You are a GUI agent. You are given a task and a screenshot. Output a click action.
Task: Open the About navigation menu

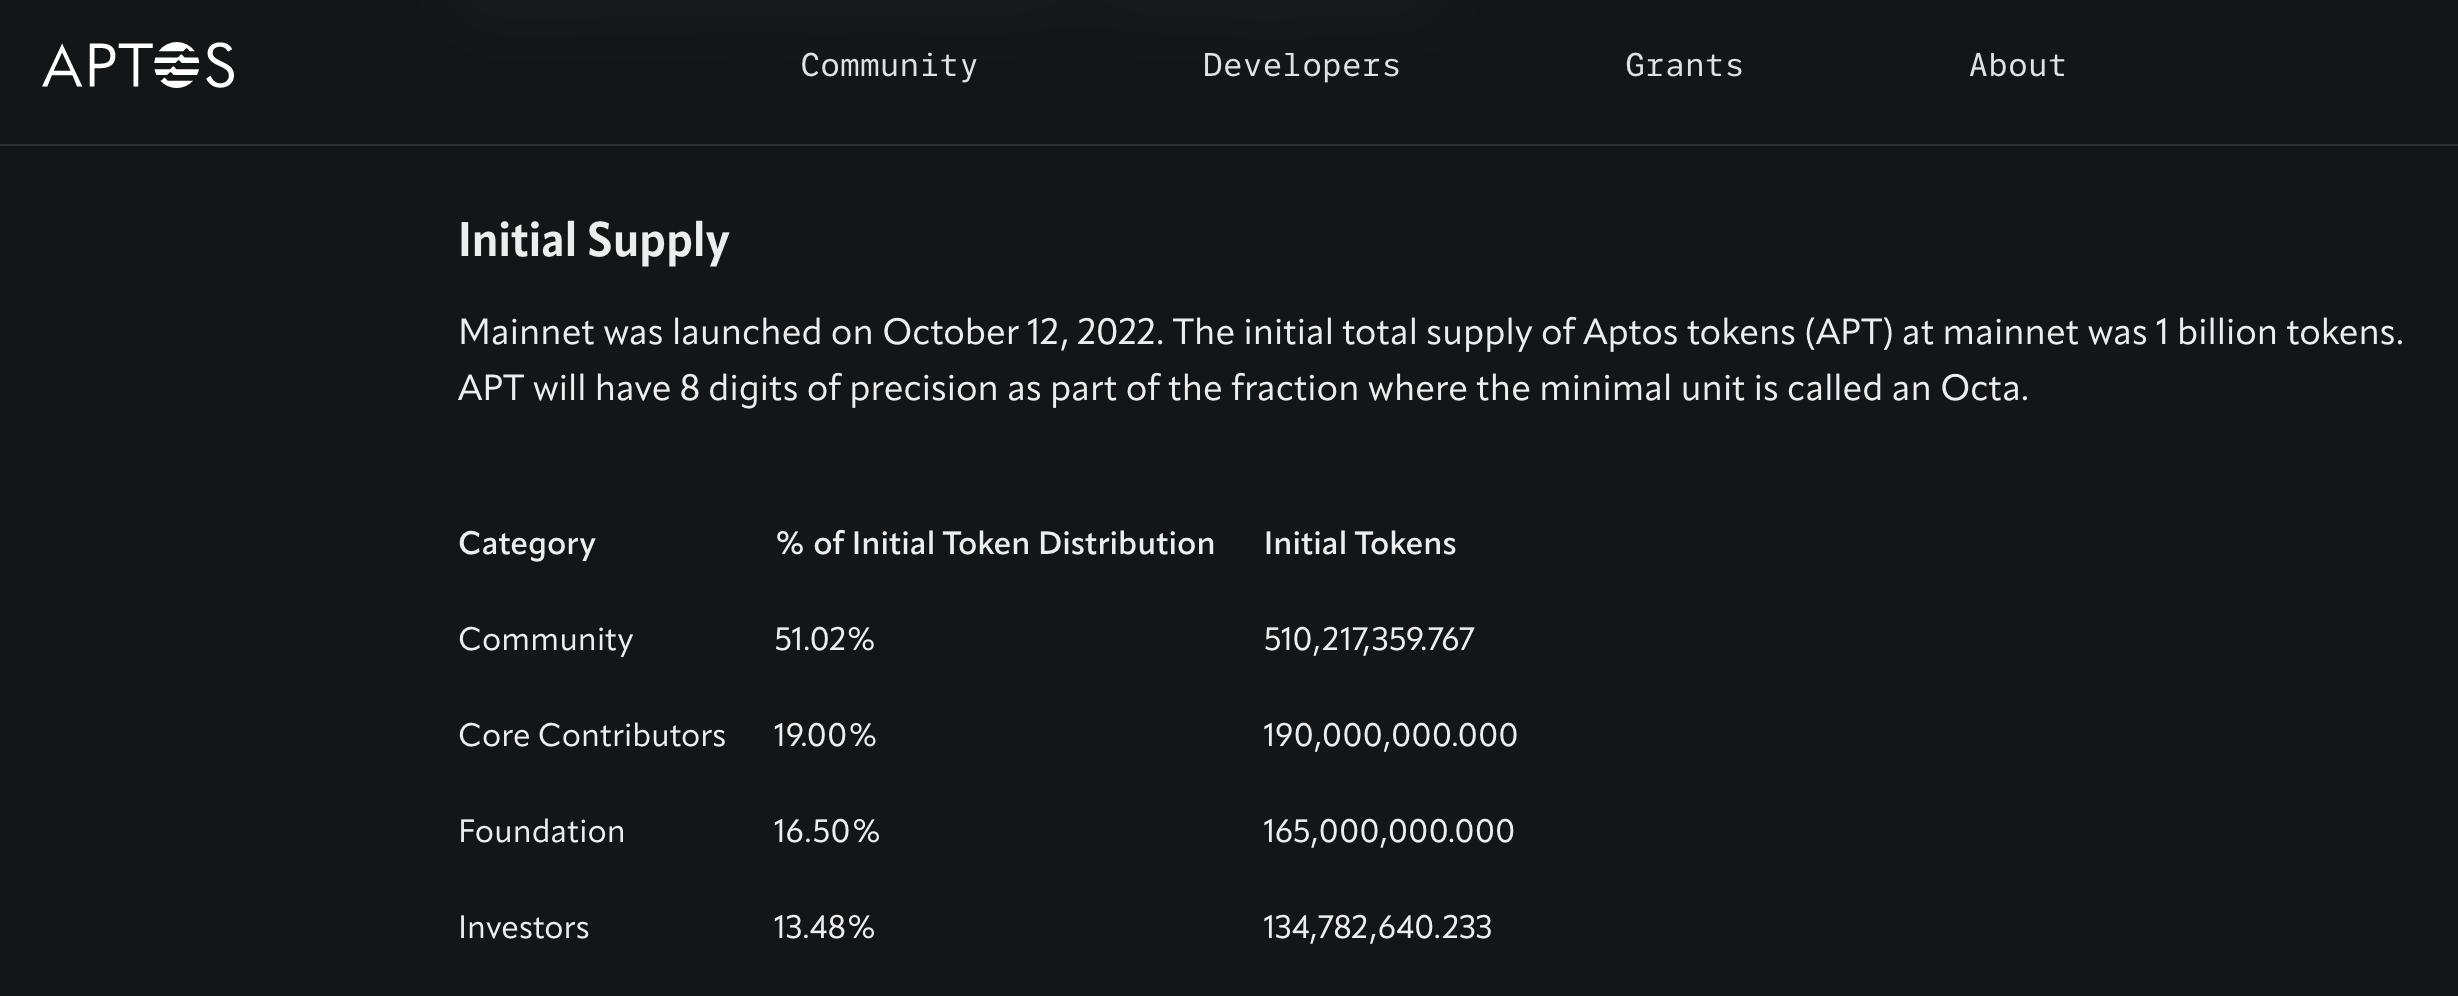(x=2016, y=66)
